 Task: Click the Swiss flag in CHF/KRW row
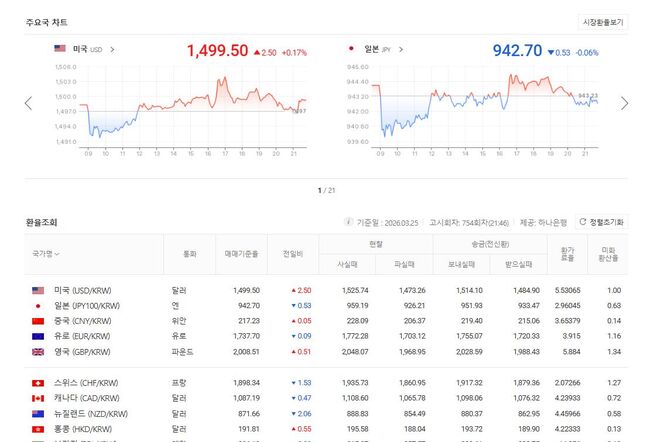(39, 383)
